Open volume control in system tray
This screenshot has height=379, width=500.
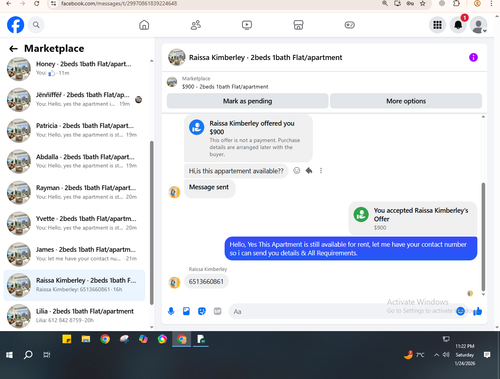446,355
